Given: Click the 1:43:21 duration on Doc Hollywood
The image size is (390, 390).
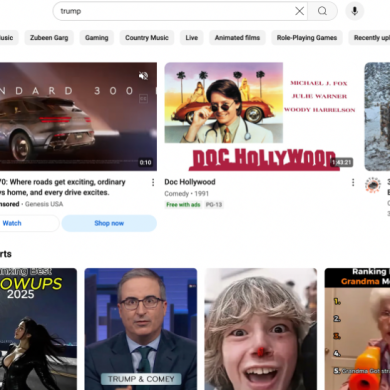Looking at the screenshot, I should [x=342, y=162].
